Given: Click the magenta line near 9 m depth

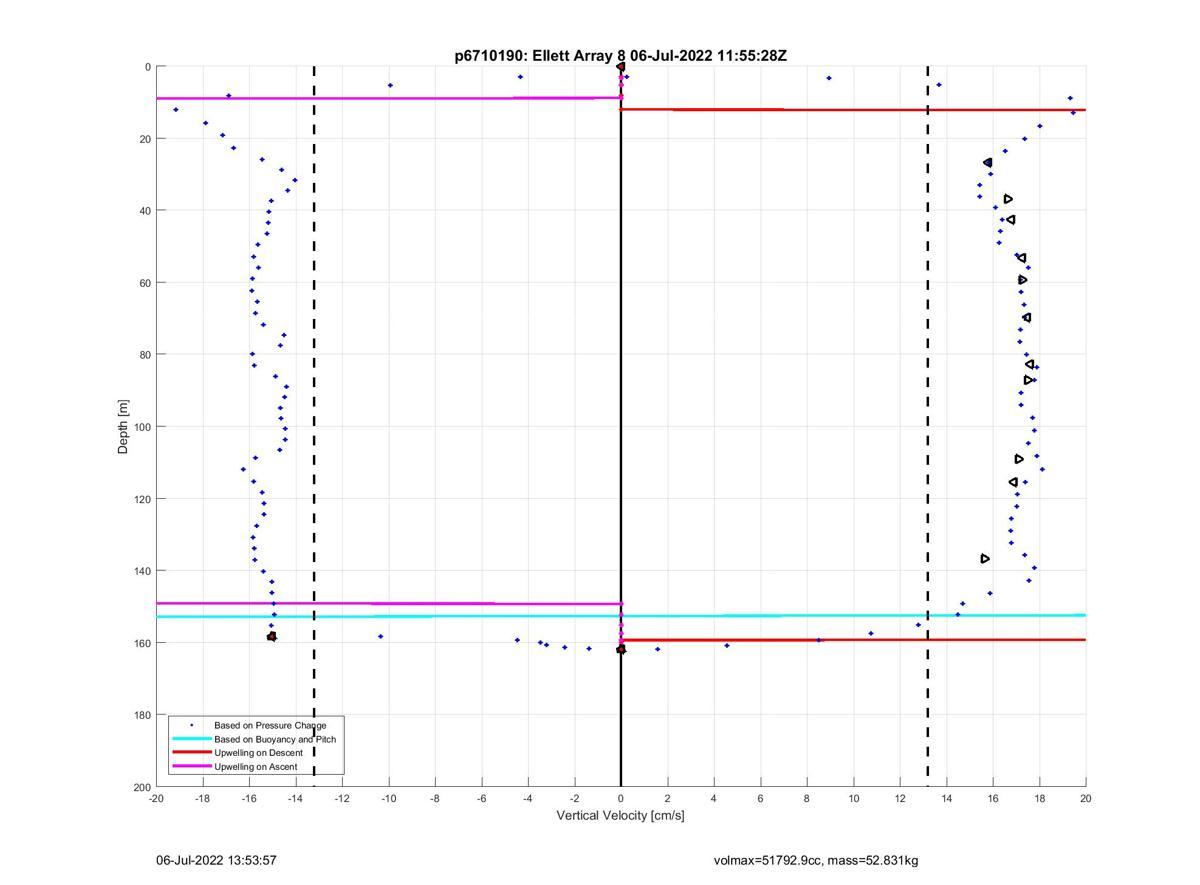Looking at the screenshot, I should (x=389, y=98).
